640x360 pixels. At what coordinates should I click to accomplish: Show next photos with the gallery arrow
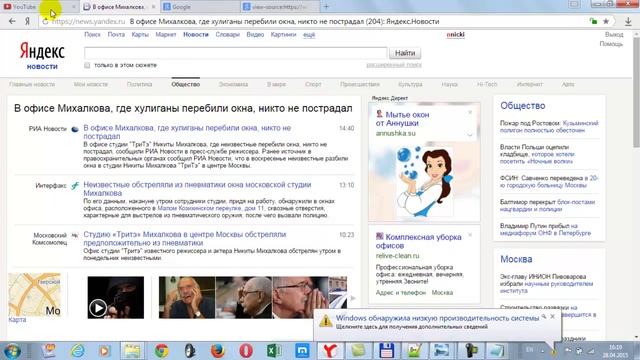(x=353, y=298)
